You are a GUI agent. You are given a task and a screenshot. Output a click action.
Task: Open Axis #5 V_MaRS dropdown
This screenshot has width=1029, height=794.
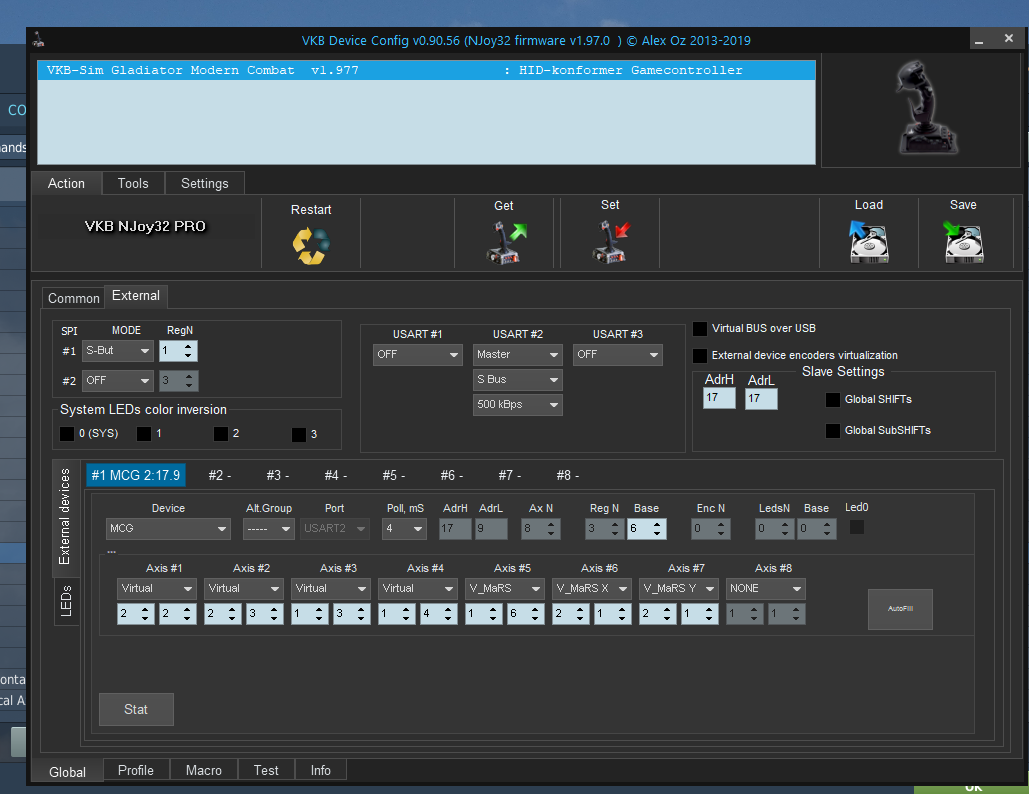tap(505, 589)
